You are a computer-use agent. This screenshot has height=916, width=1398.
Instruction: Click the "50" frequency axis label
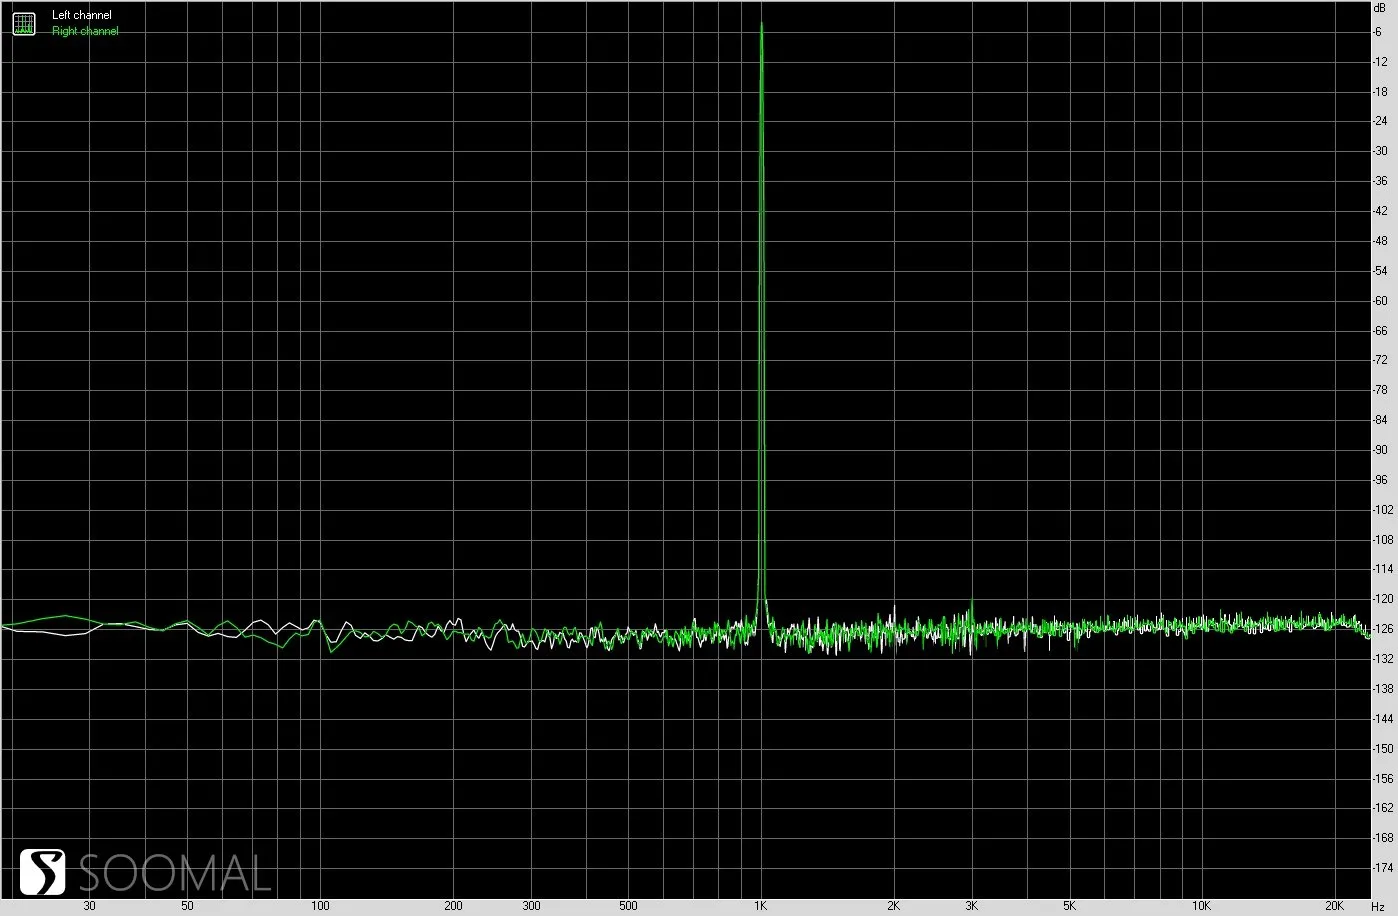coord(187,906)
